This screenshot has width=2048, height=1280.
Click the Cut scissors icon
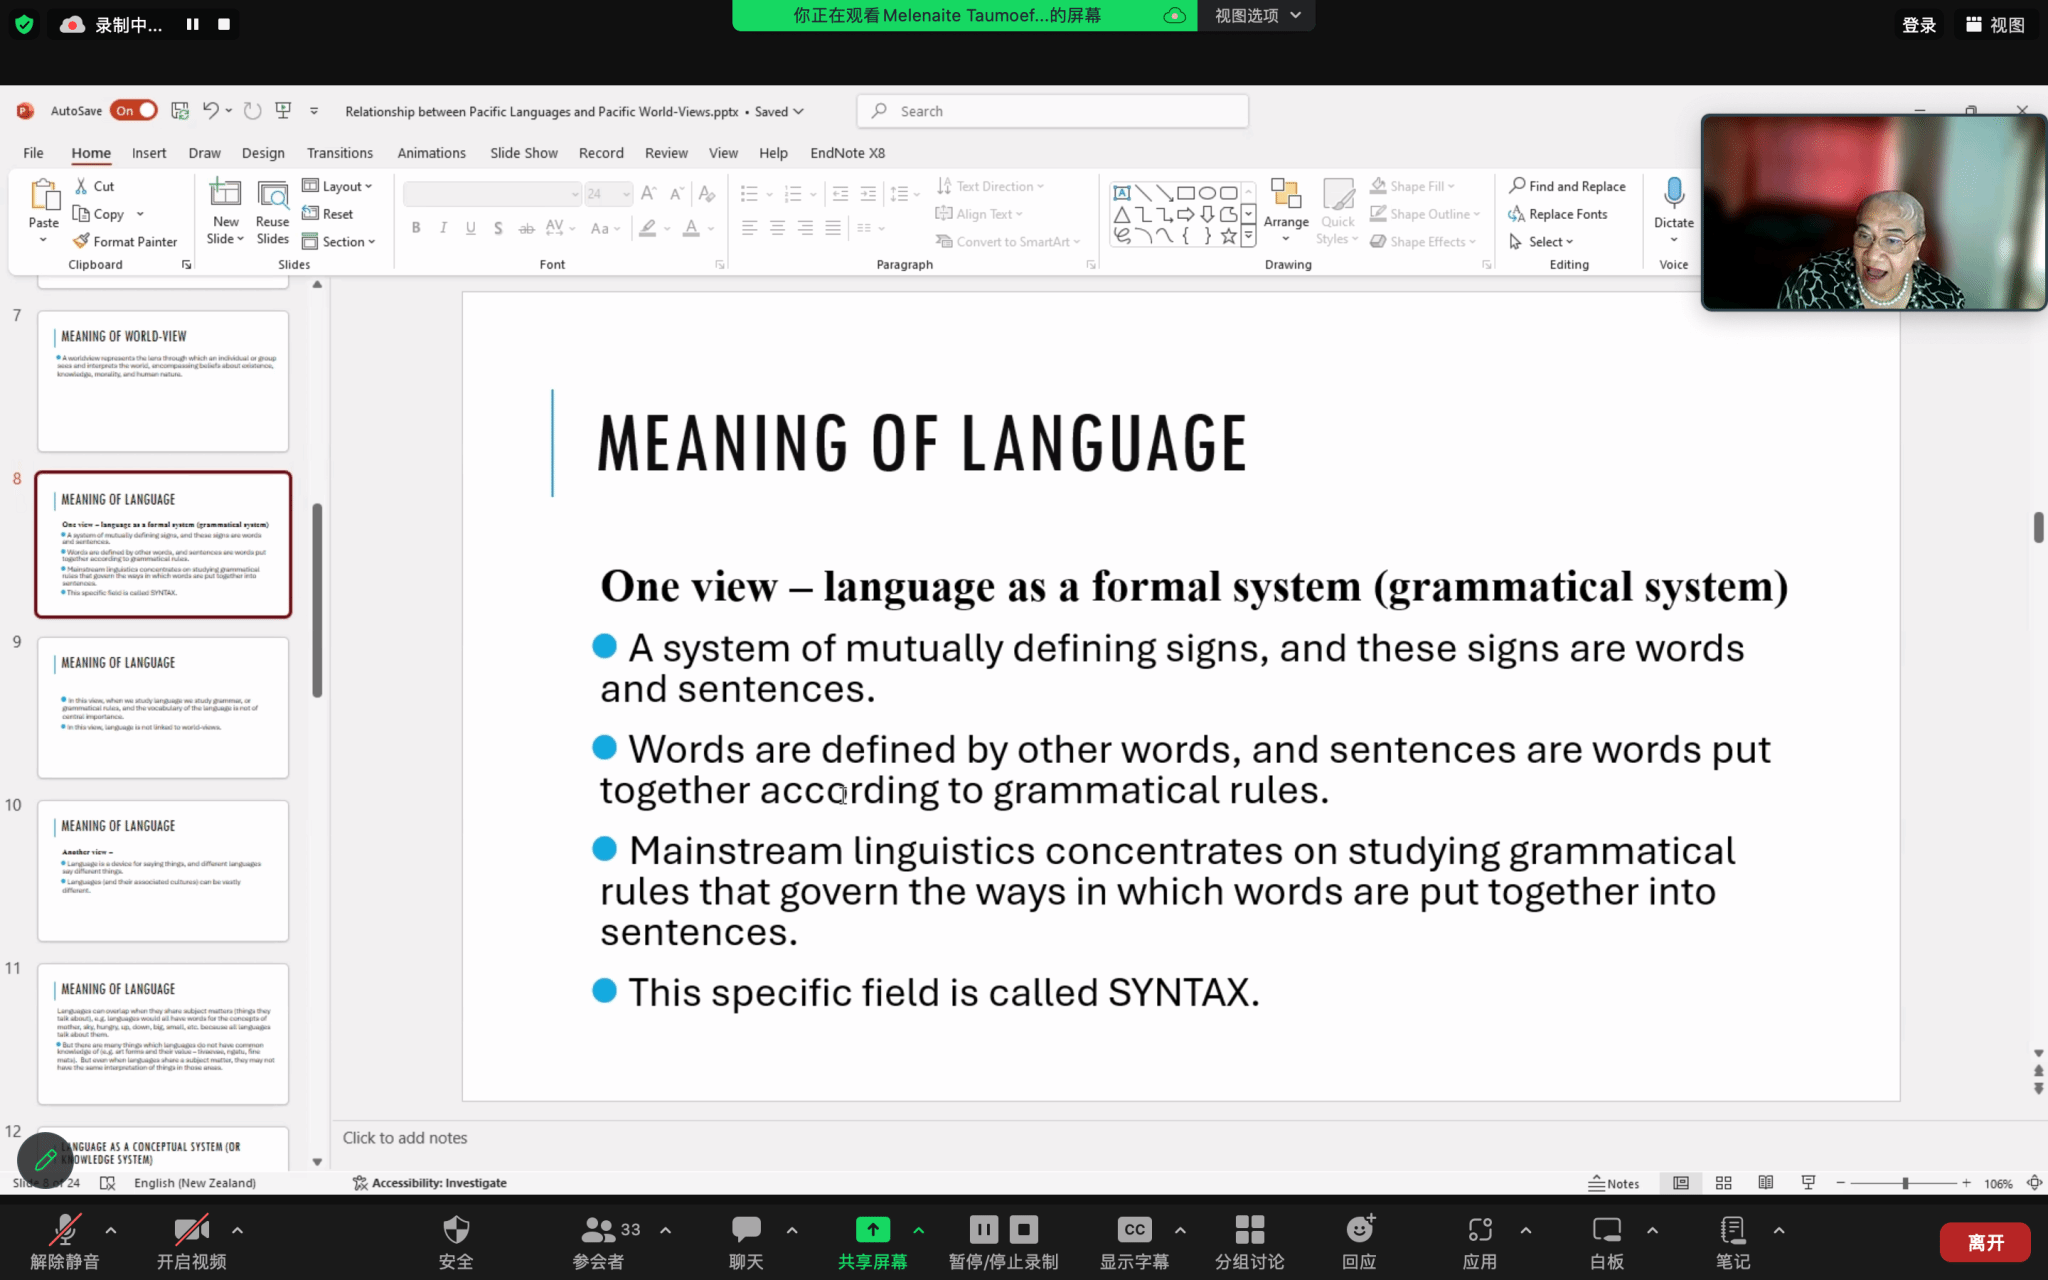tap(81, 186)
